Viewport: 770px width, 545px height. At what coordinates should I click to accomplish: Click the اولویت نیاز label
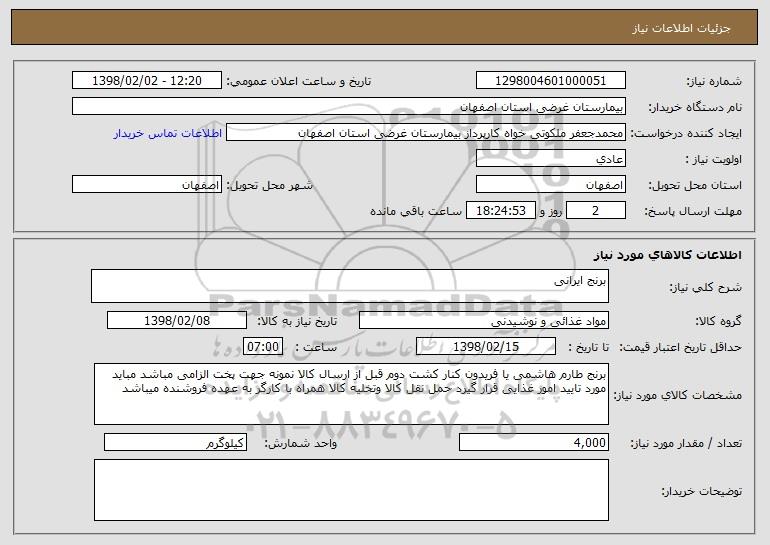click(x=714, y=159)
